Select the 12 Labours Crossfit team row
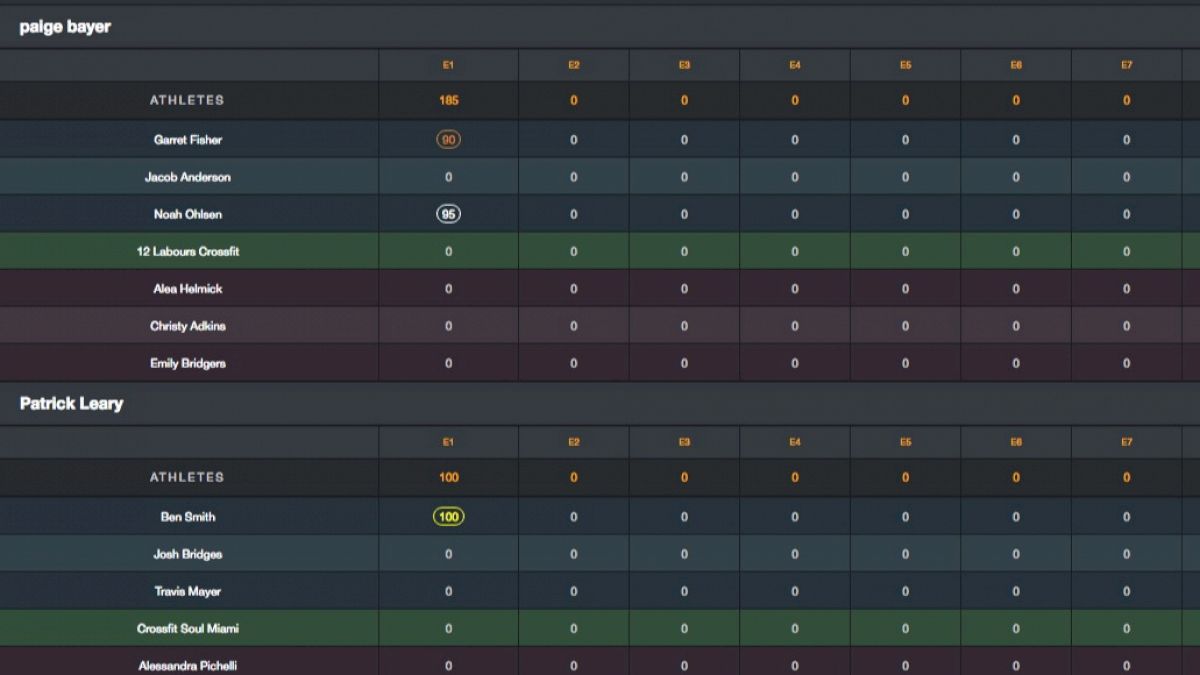The image size is (1200, 675). click(600, 252)
